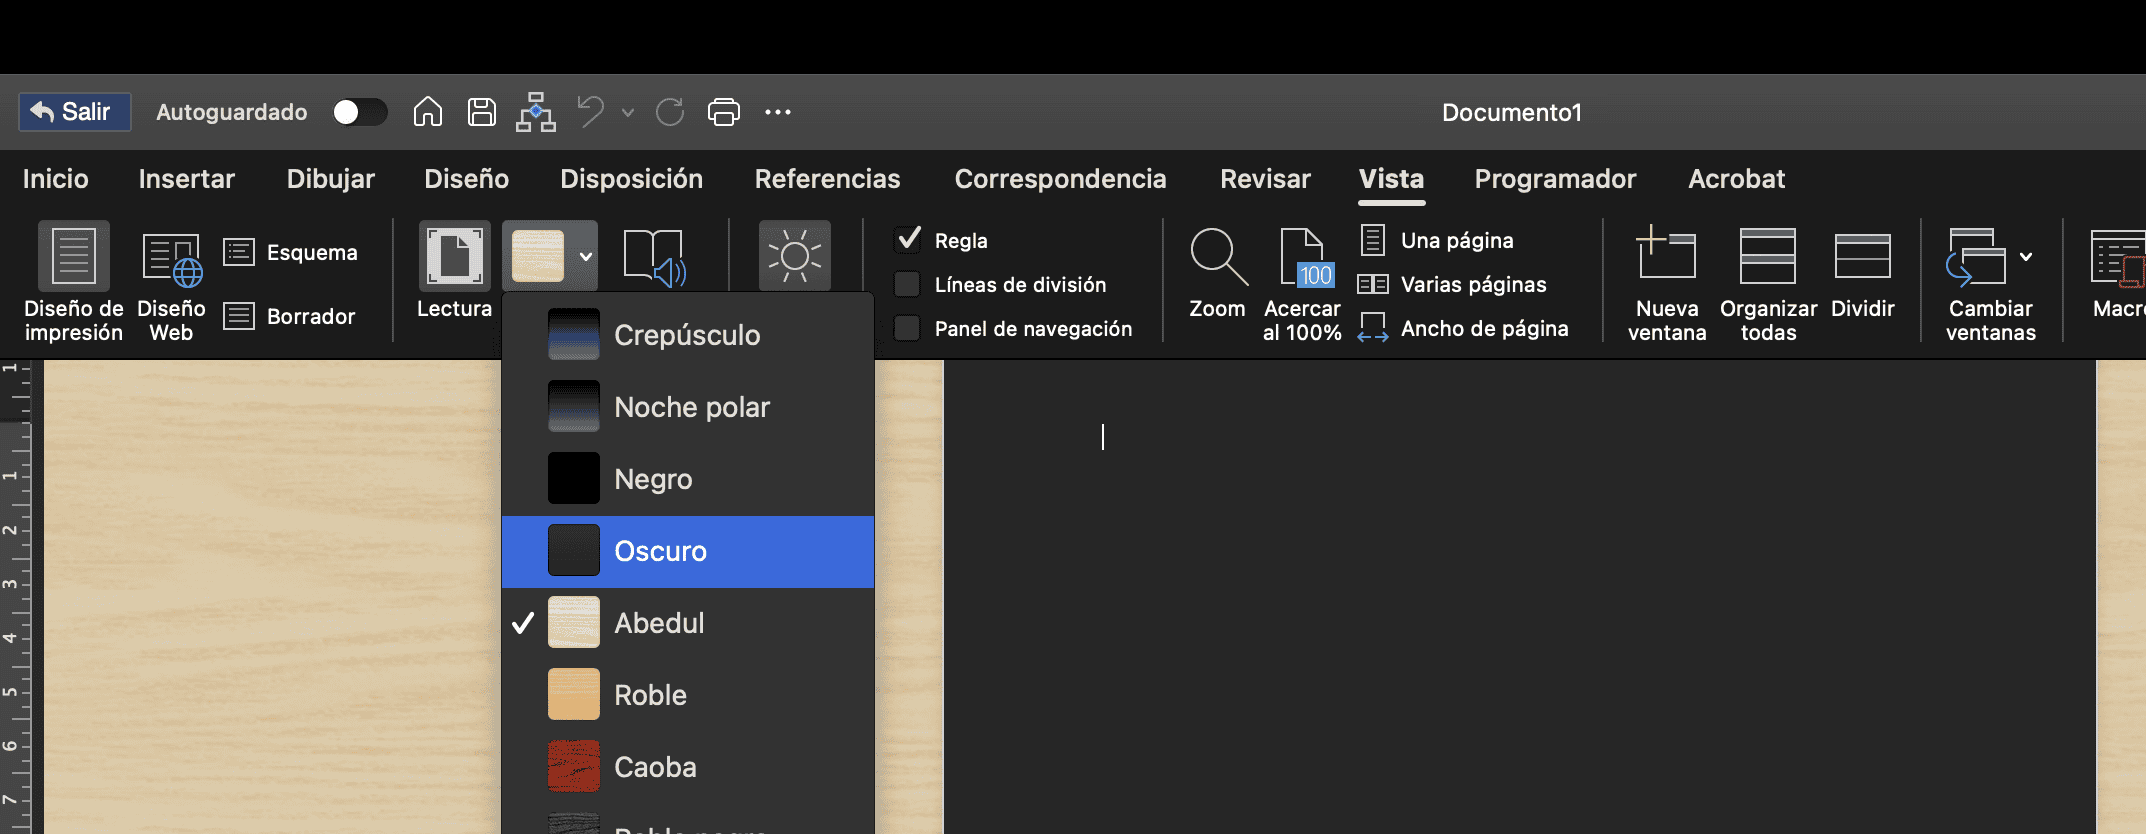Go to the Revisar tab

pos(1266,179)
